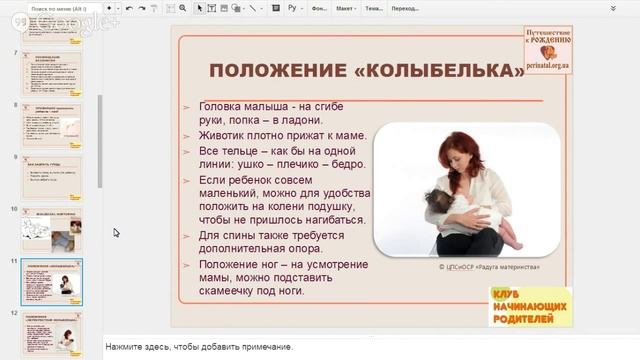
Task: Click bullet 'Положение ног – на усмотрение'
Action: (x=284, y=264)
